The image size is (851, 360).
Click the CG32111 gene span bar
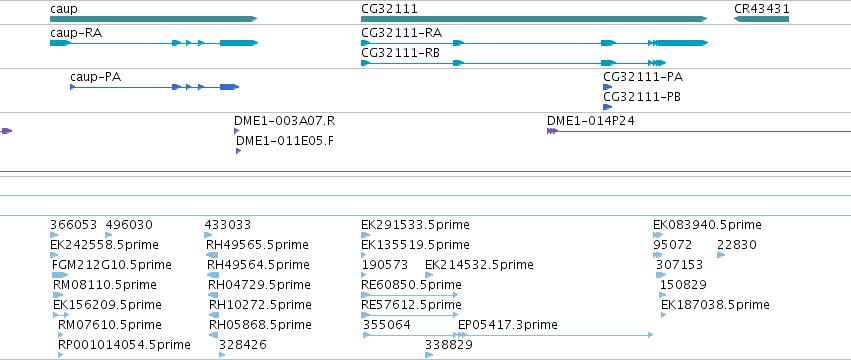click(x=534, y=19)
